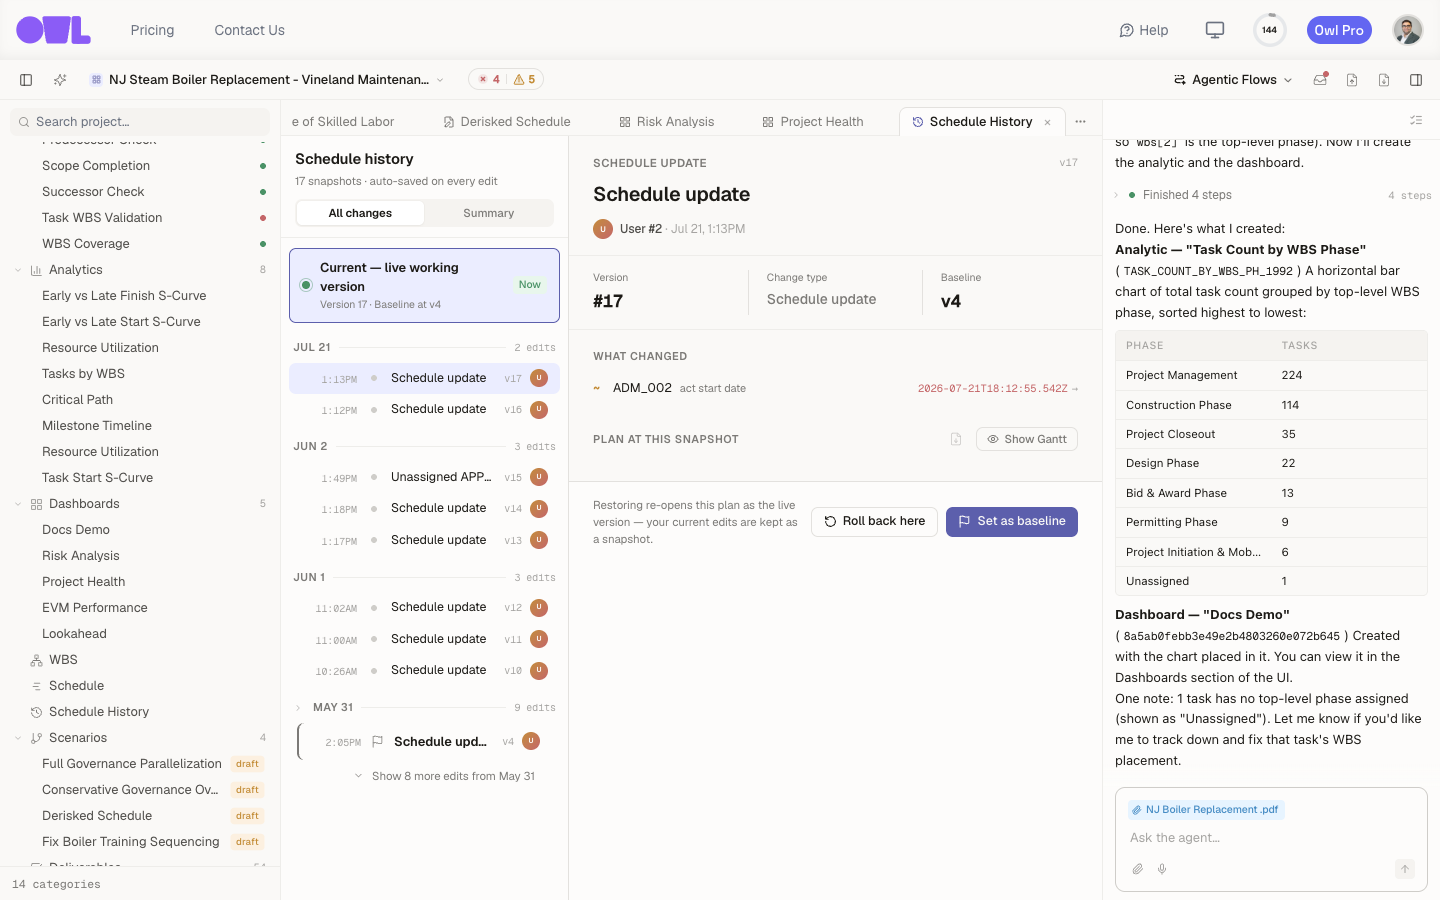Open the Critical Path analytic
This screenshot has width=1440, height=900.
click(77, 400)
